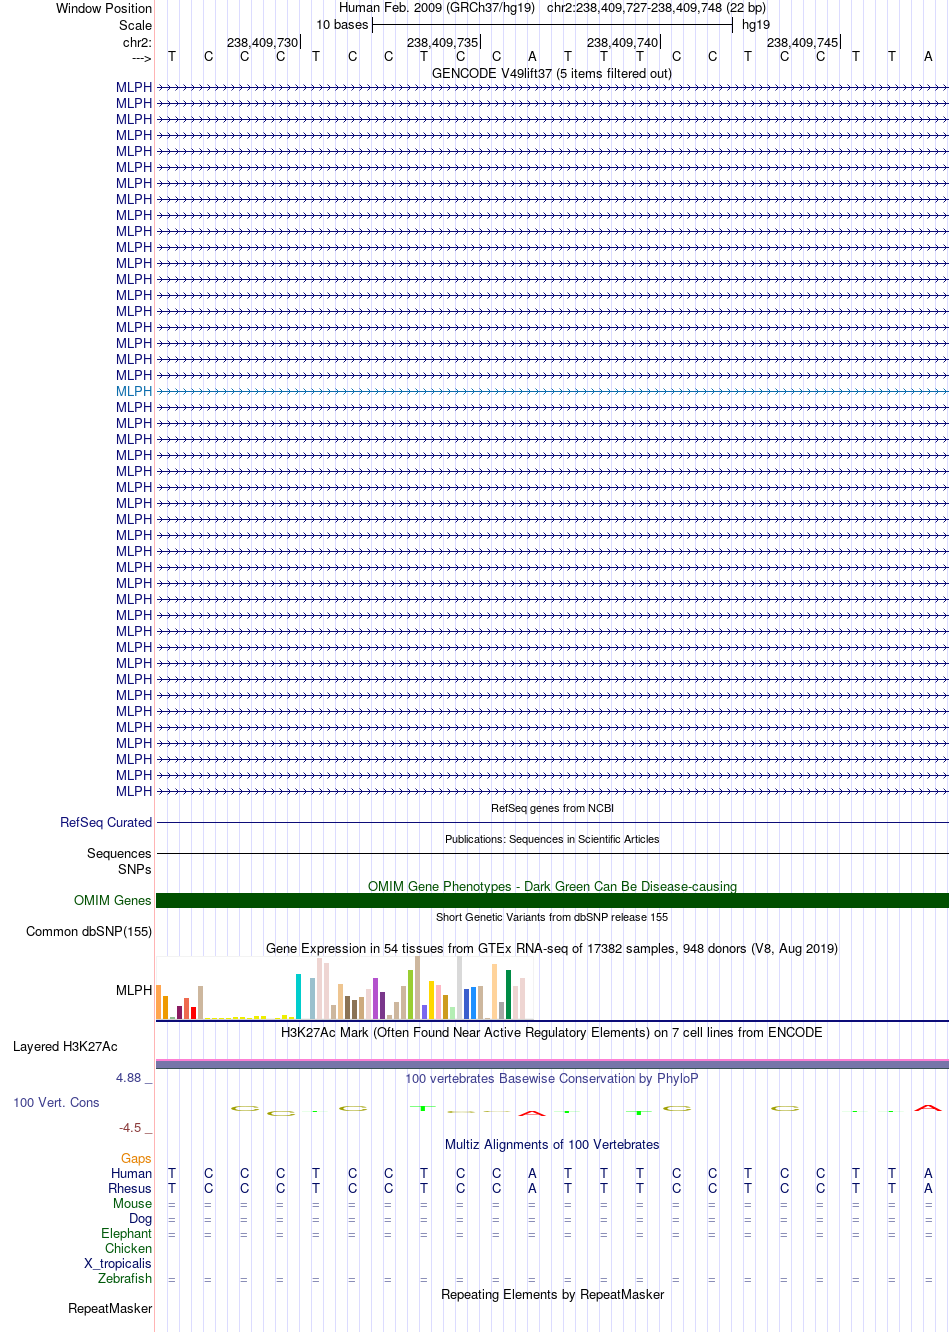This screenshot has width=950, height=1332.
Task: Click the orange 'Gaps' alignment label
Action: 136,1158
